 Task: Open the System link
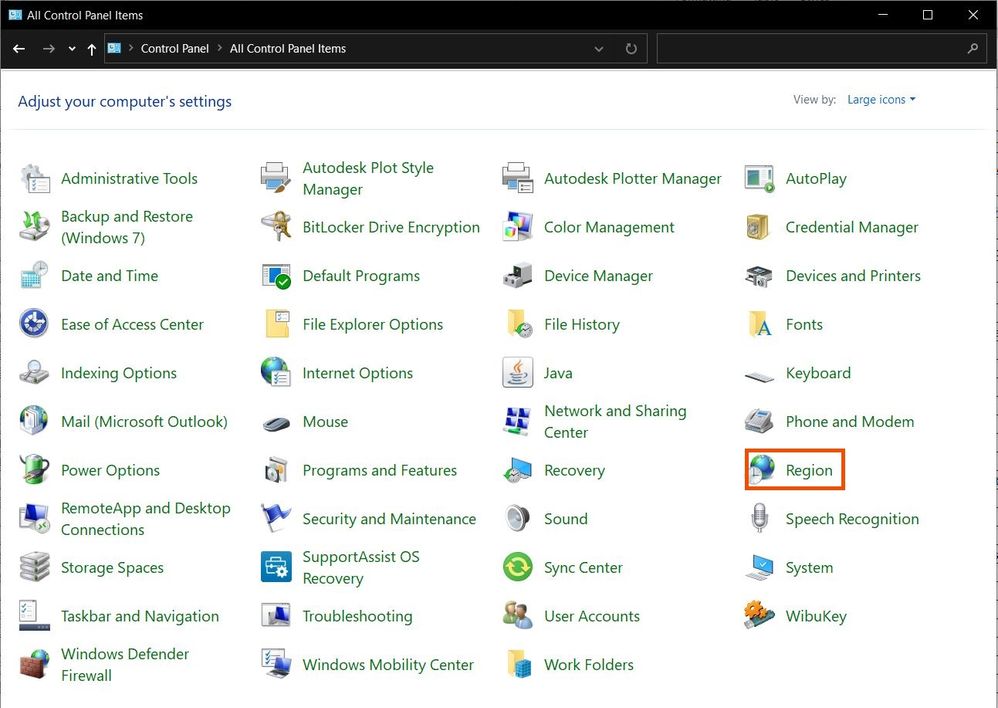coord(809,567)
